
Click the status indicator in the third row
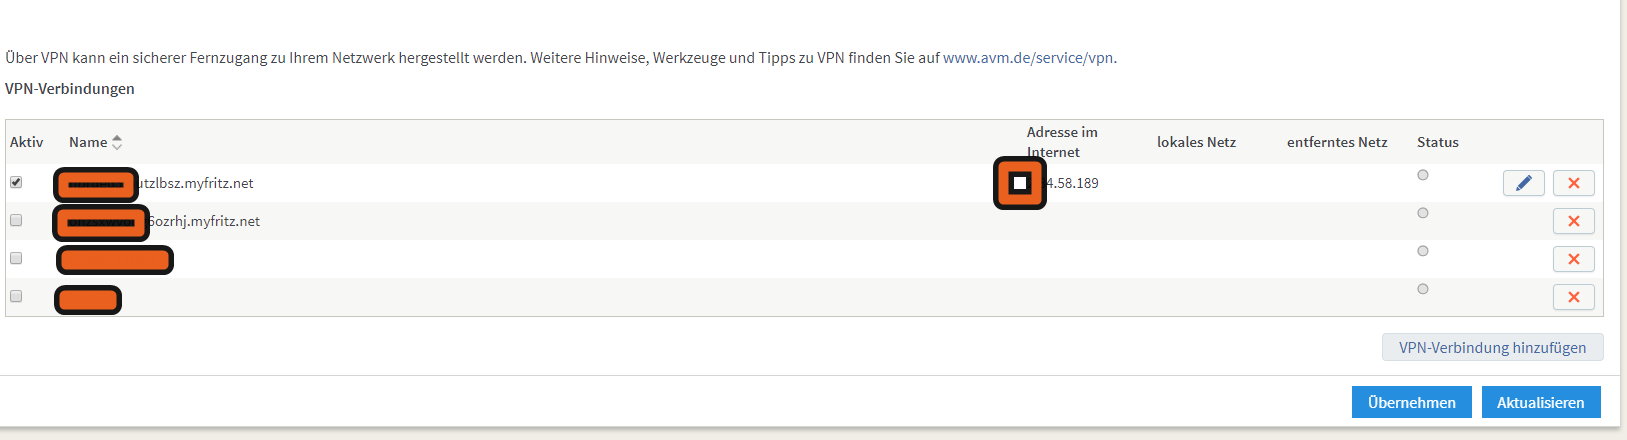(x=1423, y=251)
